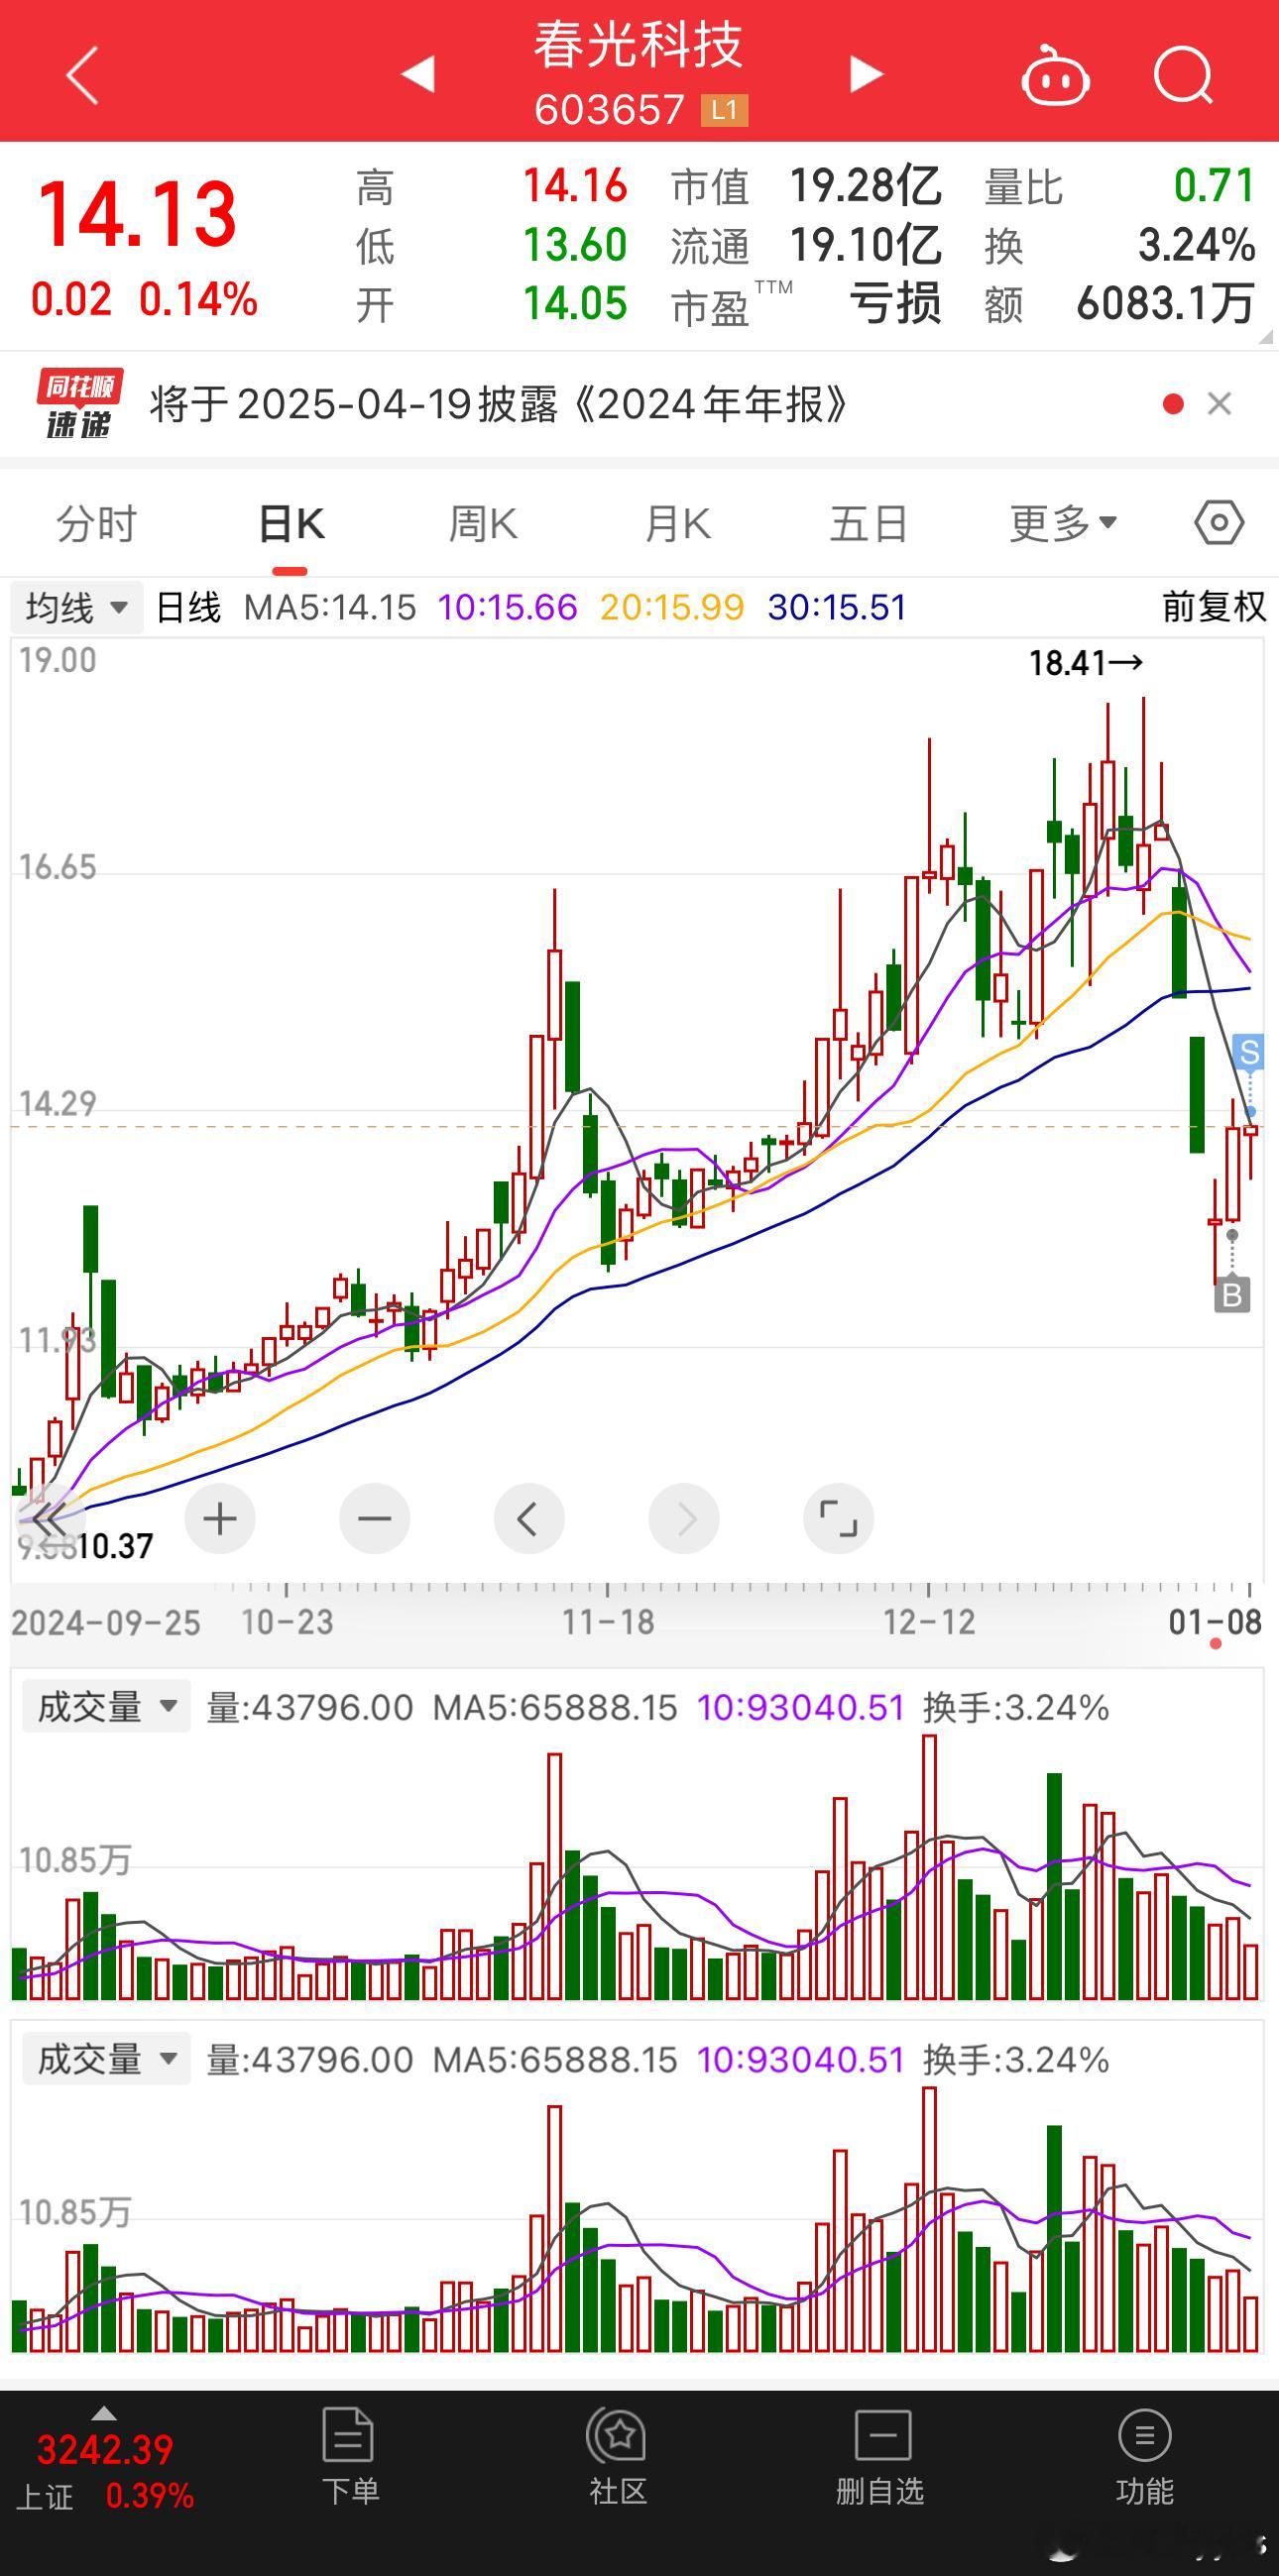Image resolution: width=1279 pixels, height=2576 pixels.
Task: Go back with the top-left arrow
Action: click(x=82, y=75)
